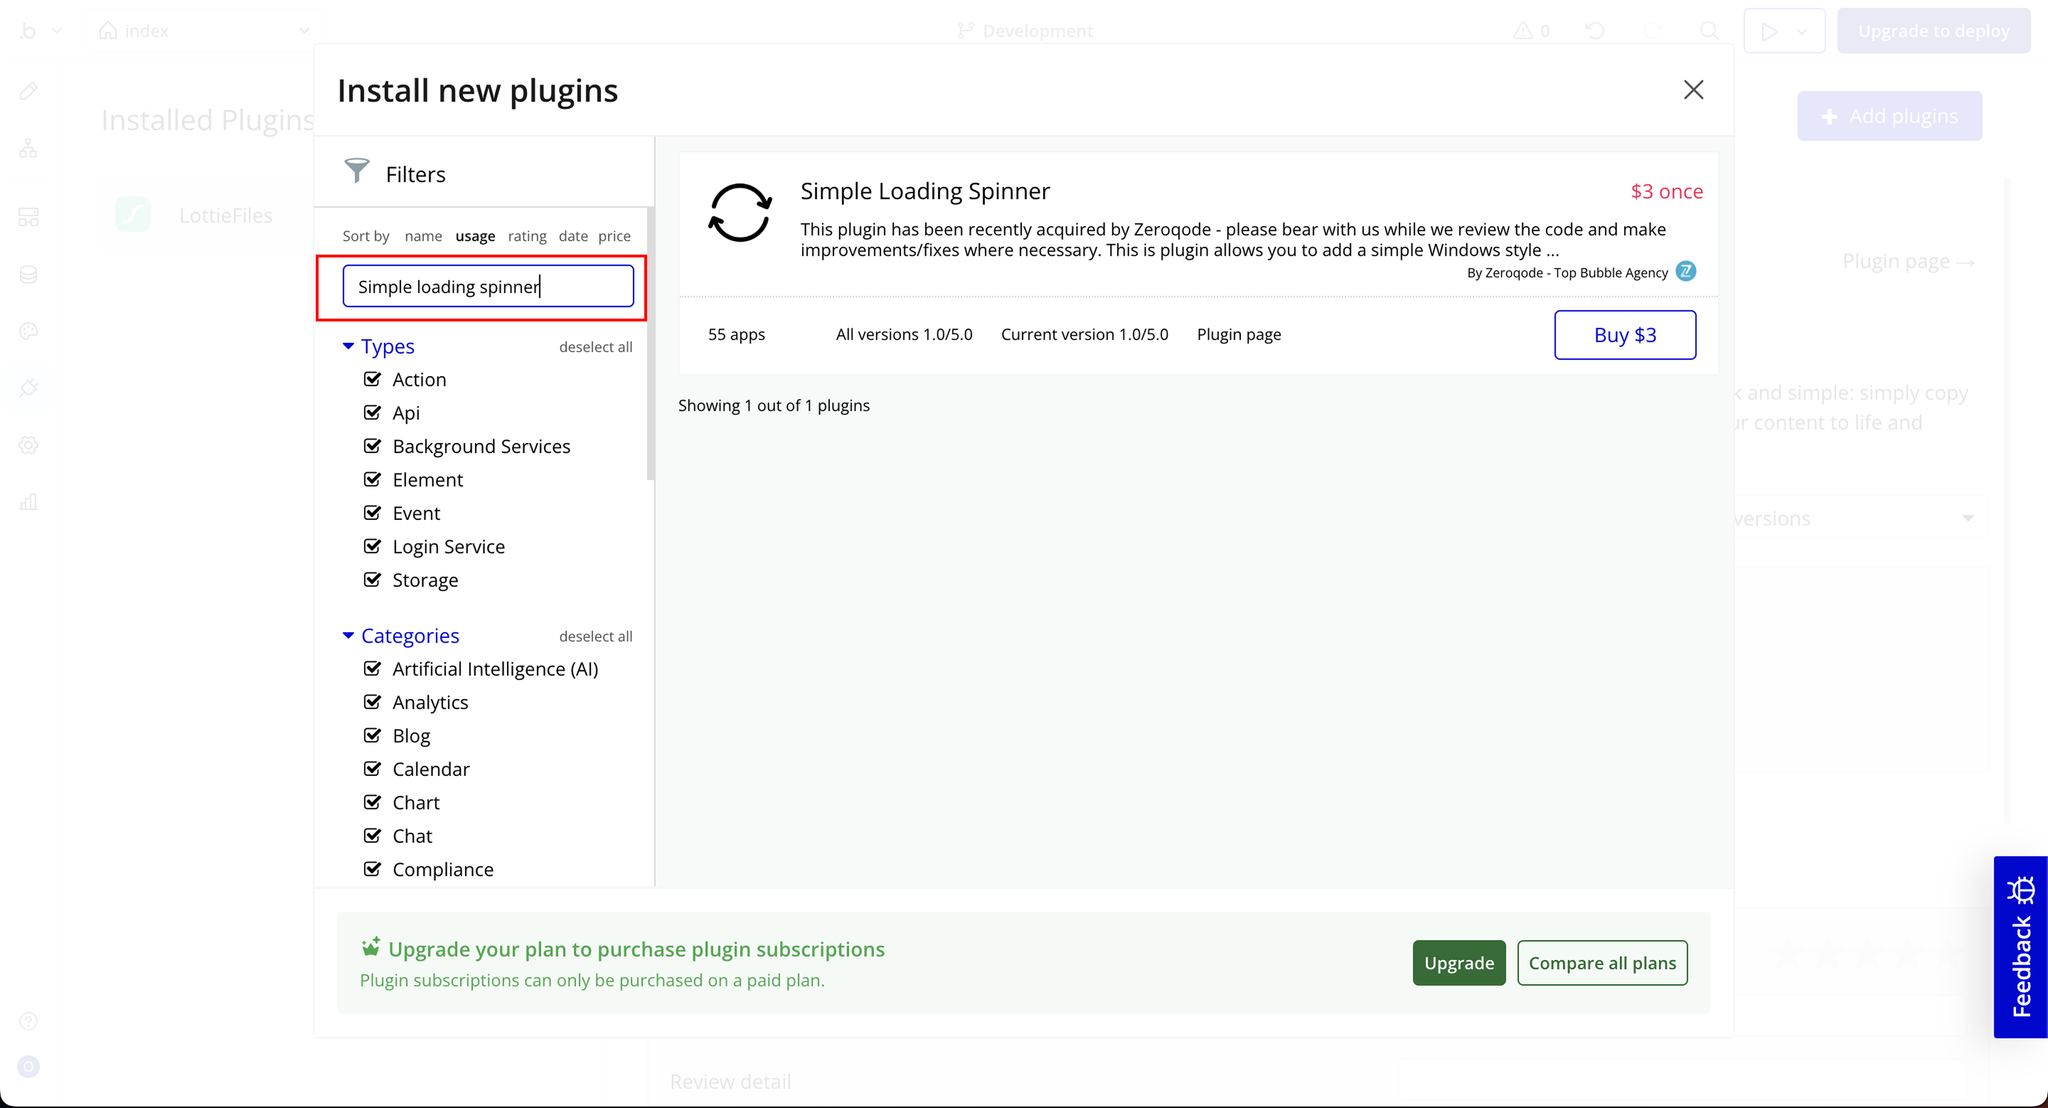Image resolution: width=2048 pixels, height=1108 pixels.
Task: Open the Plugins tab plug icon in sidebar
Action: [x=29, y=388]
